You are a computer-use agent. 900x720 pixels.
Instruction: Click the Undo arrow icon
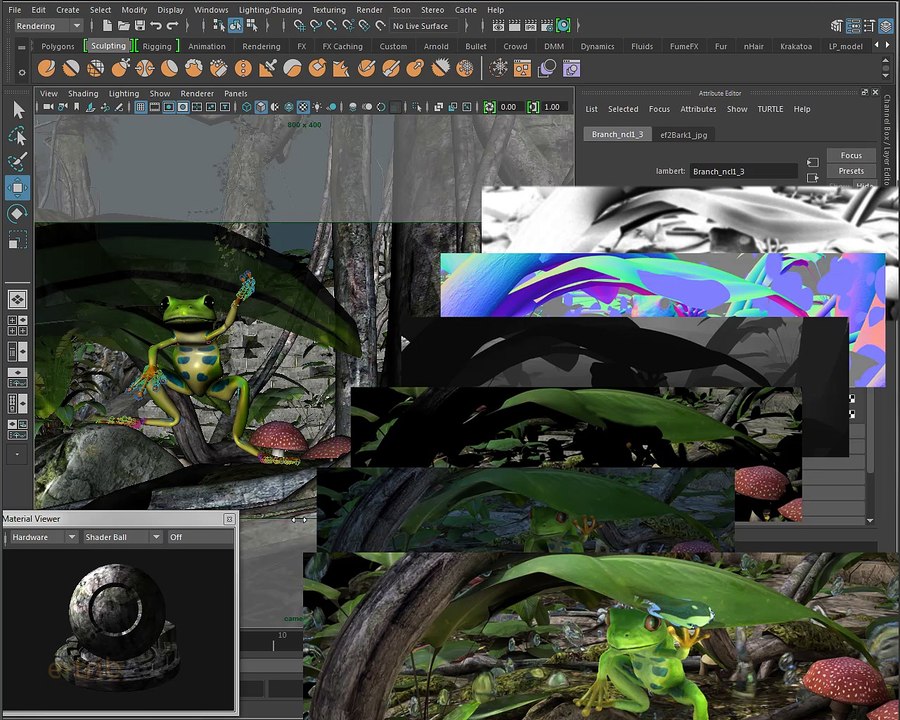point(156,25)
